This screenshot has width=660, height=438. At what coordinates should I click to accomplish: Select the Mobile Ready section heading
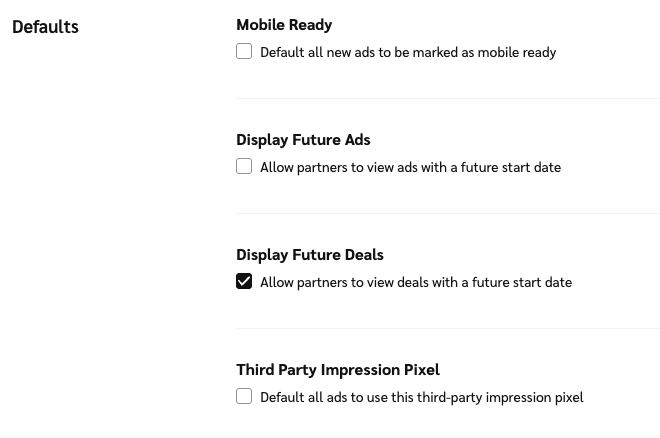(284, 24)
